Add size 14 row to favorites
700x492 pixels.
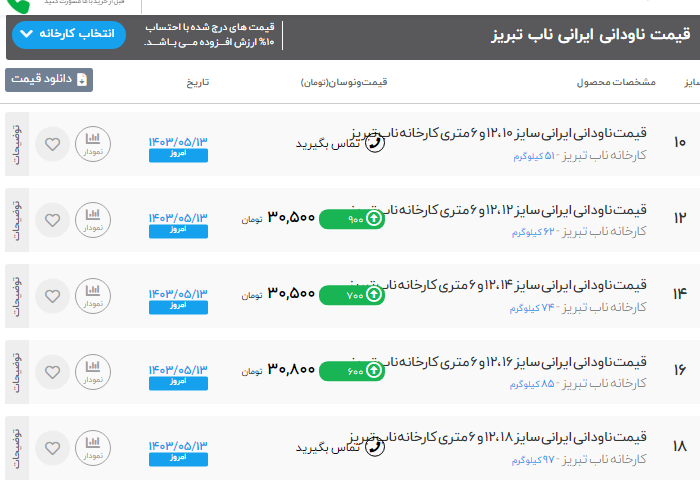(52, 295)
